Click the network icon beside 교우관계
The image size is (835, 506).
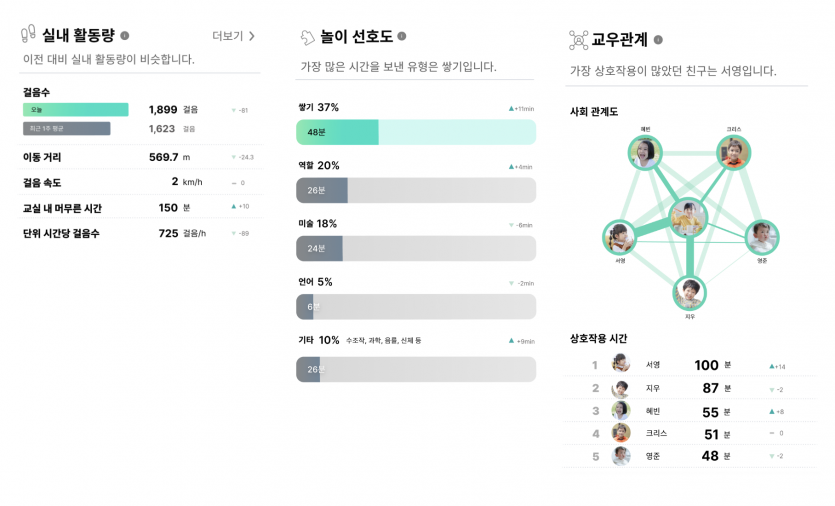tap(578, 40)
